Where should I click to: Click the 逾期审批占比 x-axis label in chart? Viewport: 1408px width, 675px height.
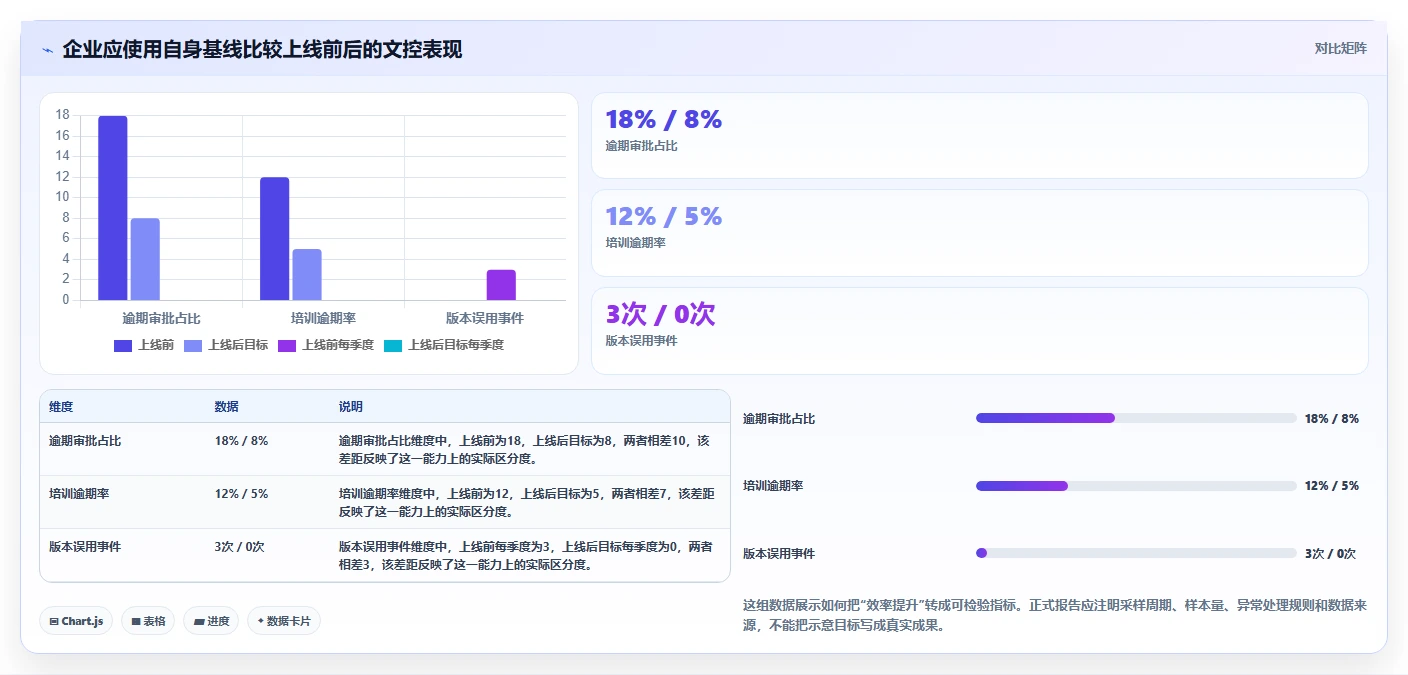161,319
